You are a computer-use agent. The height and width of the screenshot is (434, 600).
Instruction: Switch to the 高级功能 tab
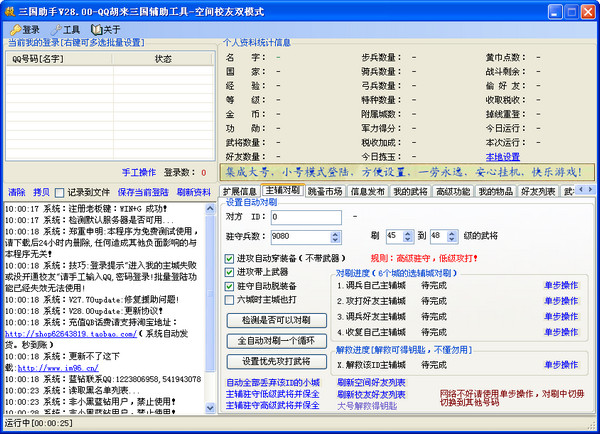click(x=453, y=191)
